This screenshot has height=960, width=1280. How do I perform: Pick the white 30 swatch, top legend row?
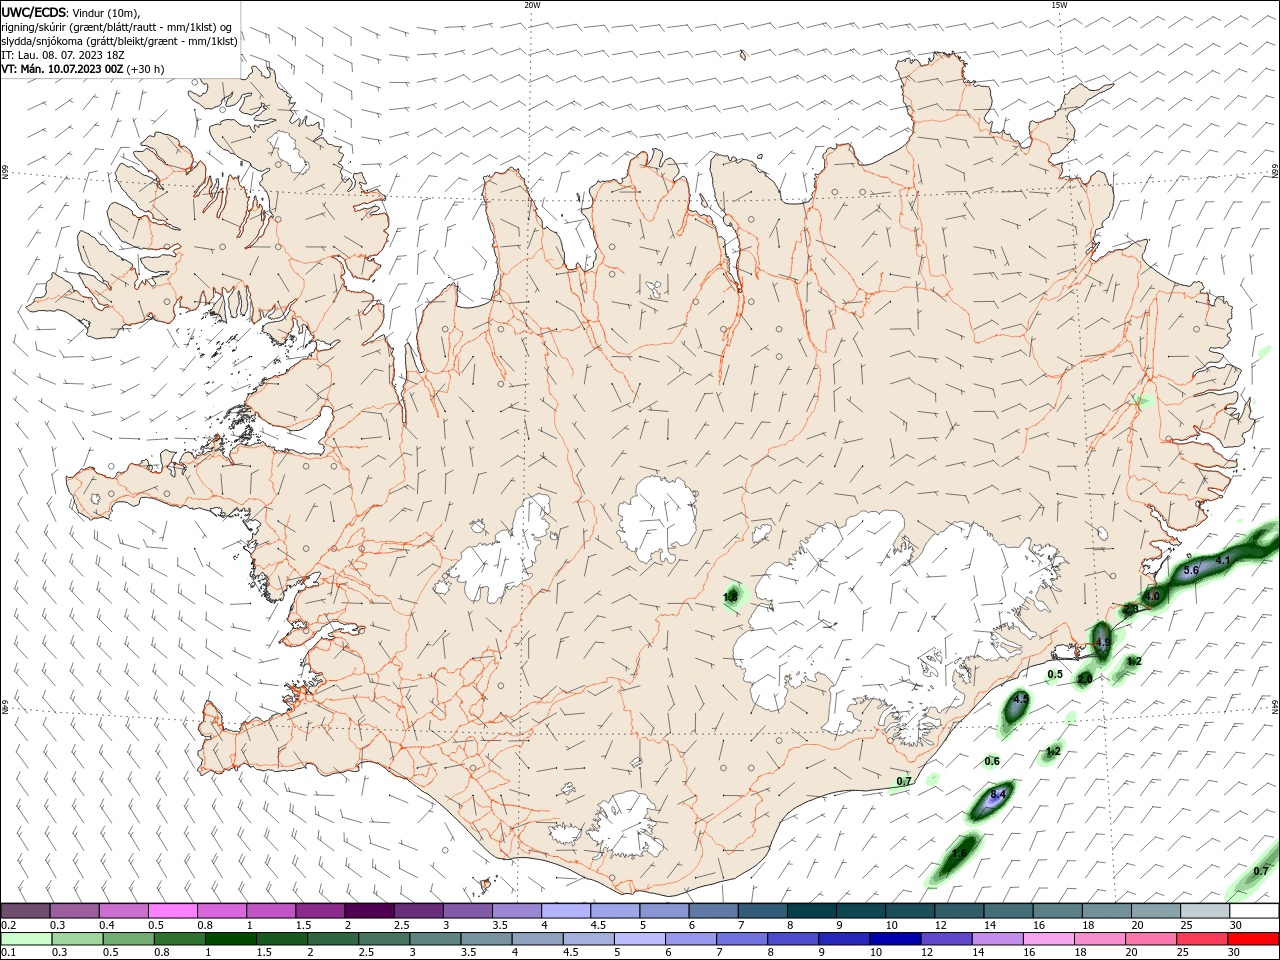click(1254, 911)
